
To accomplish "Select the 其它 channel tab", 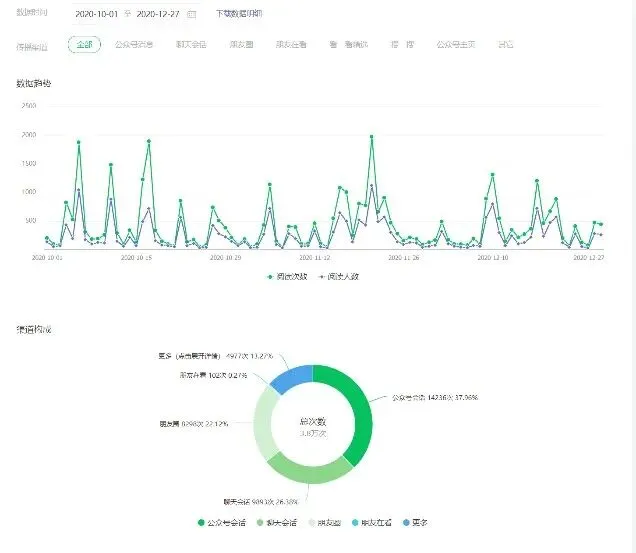I will (505, 44).
